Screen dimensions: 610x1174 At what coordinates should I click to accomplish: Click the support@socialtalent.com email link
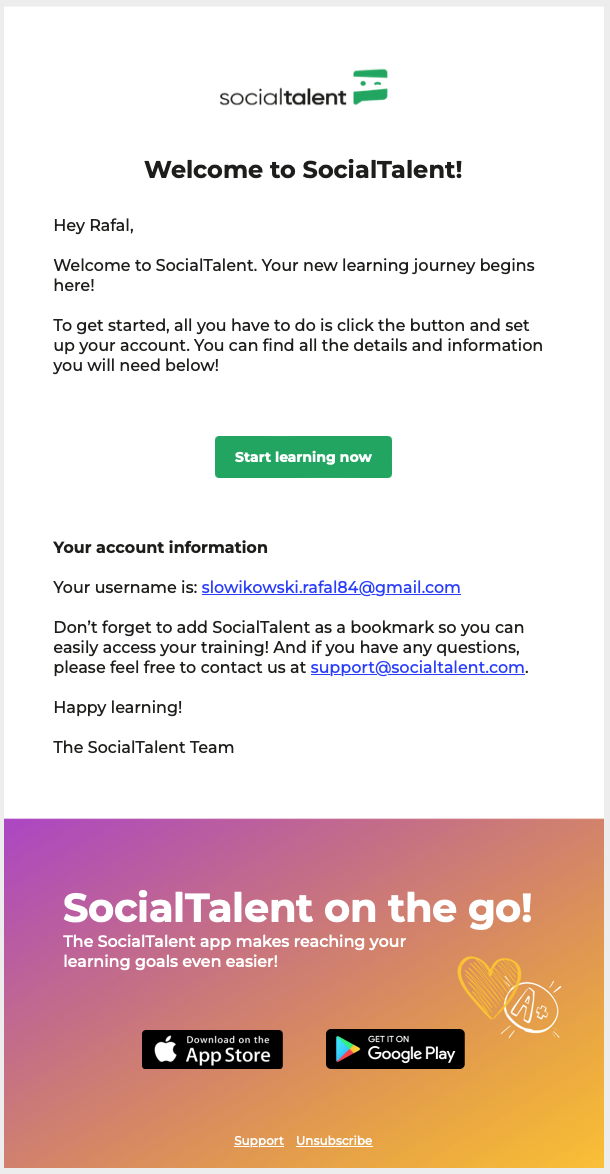click(x=418, y=667)
